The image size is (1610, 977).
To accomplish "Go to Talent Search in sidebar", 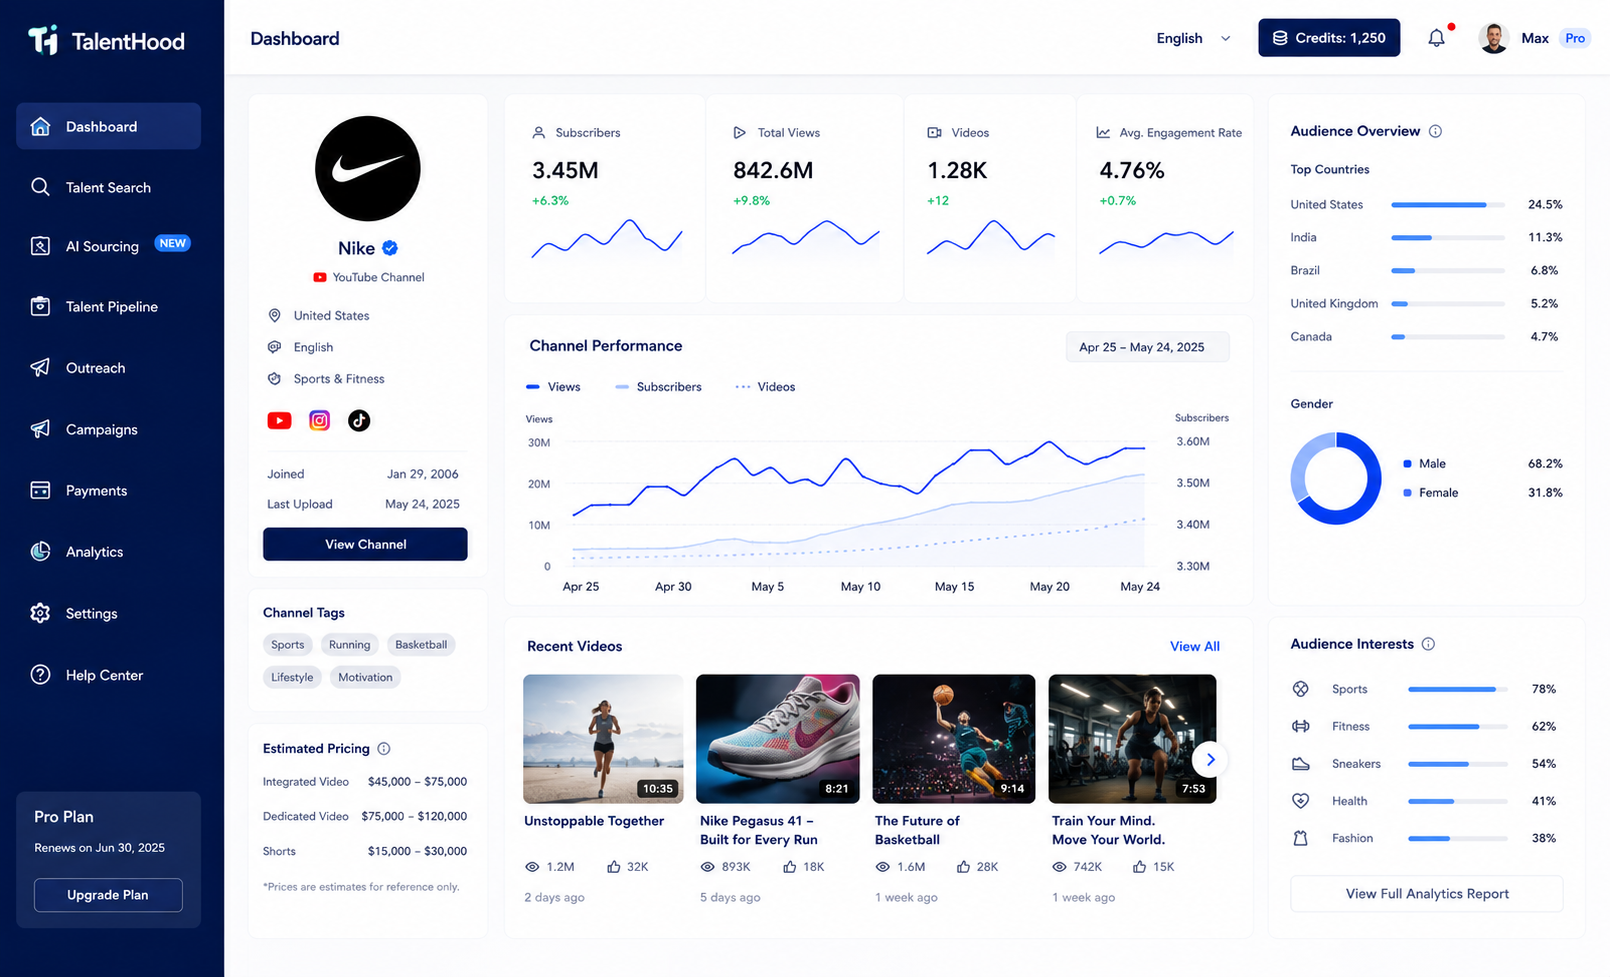I will pyautogui.click(x=108, y=187).
